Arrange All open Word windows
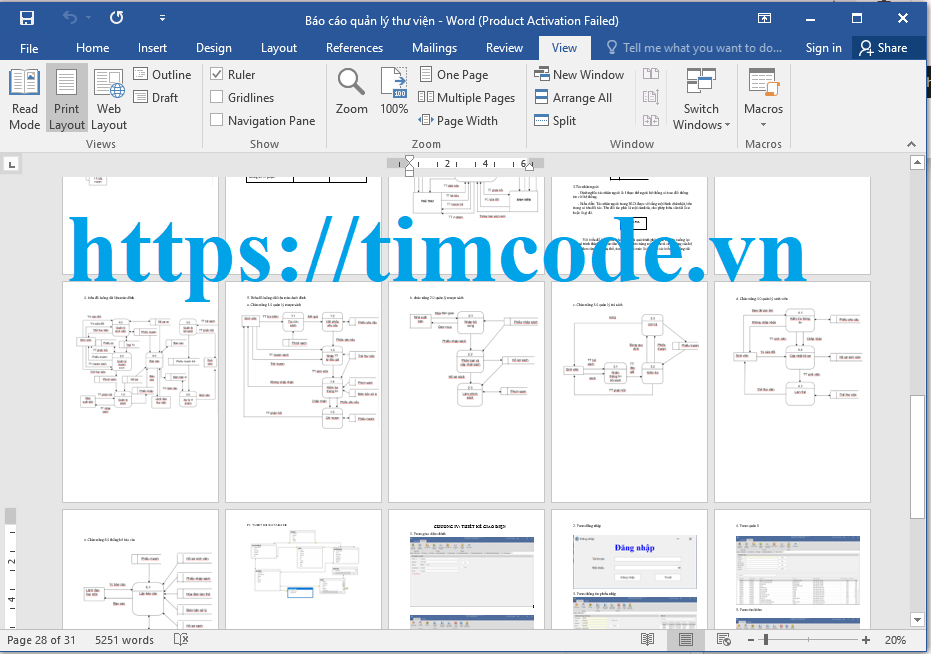Image resolution: width=931 pixels, height=654 pixels. point(580,97)
